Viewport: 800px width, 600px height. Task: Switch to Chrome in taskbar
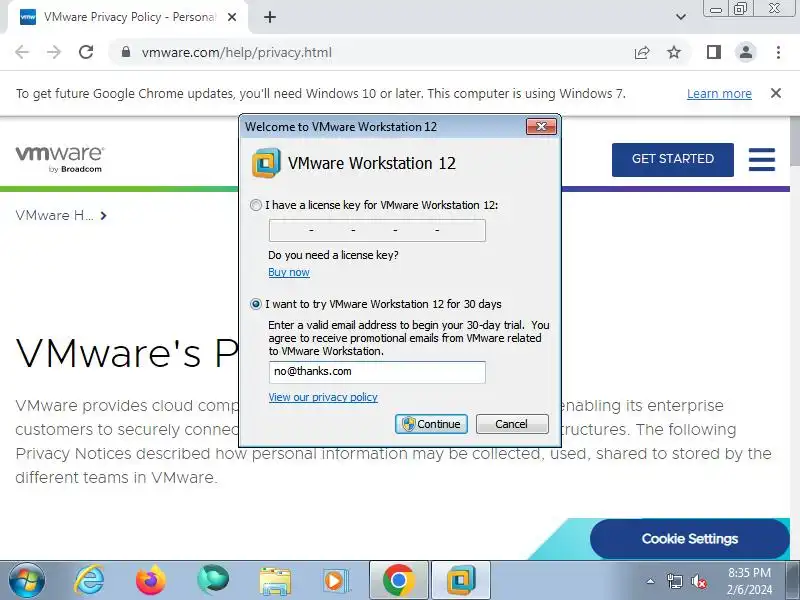(398, 581)
